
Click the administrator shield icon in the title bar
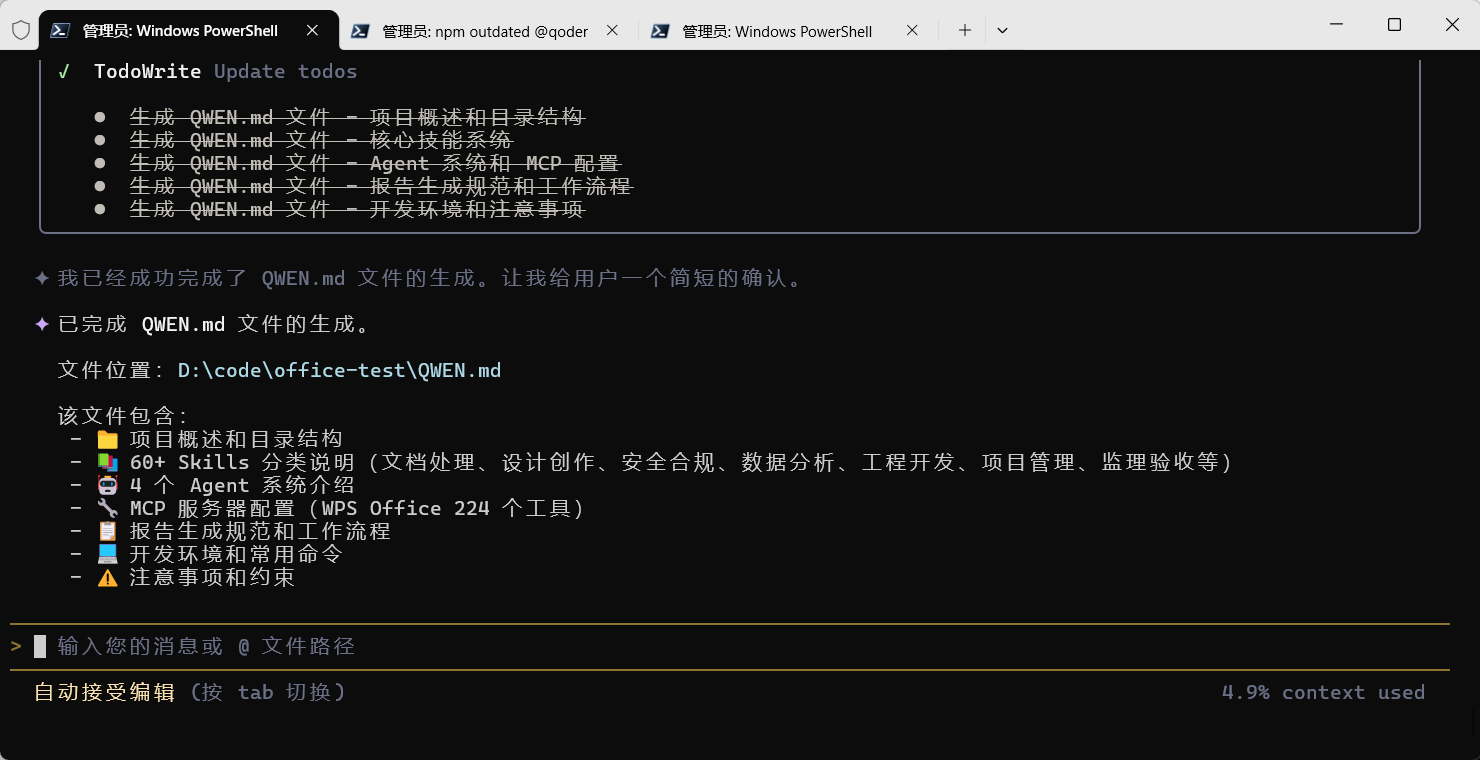(x=20, y=31)
